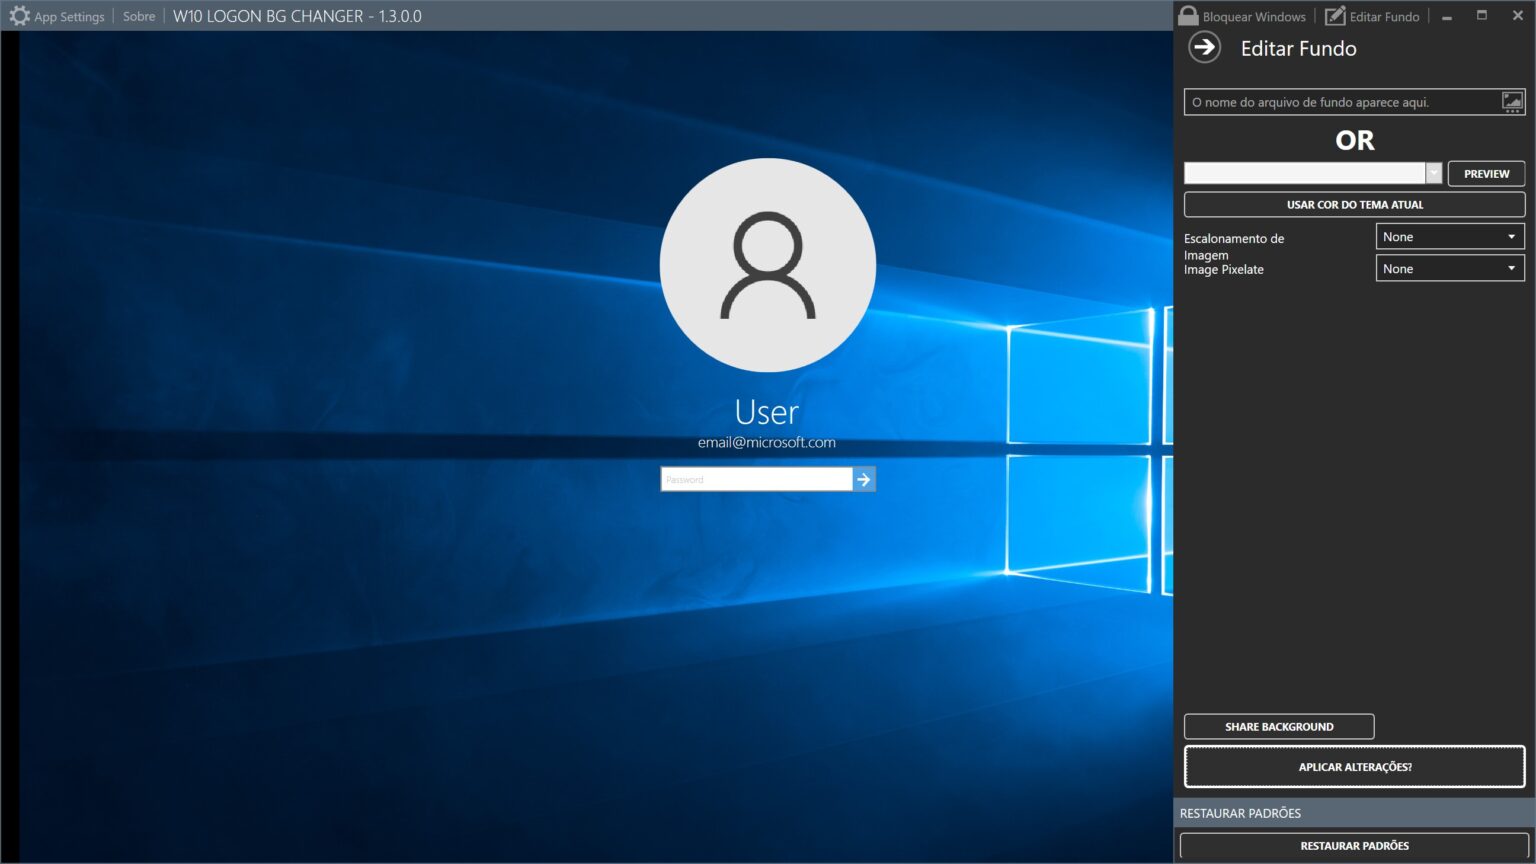Click USAR COR DO TEMA ATUAL
Viewport: 1536px width, 864px height.
click(x=1354, y=204)
